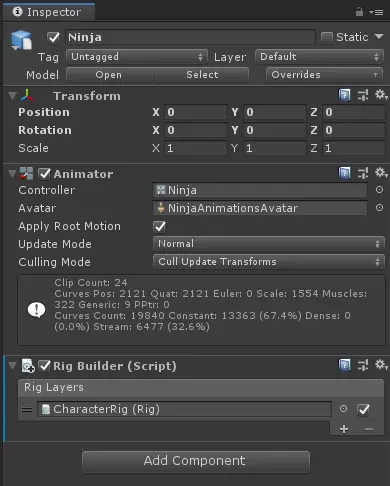Enable the Static checkbox
The height and width of the screenshot is (486, 390).
click(x=327, y=37)
